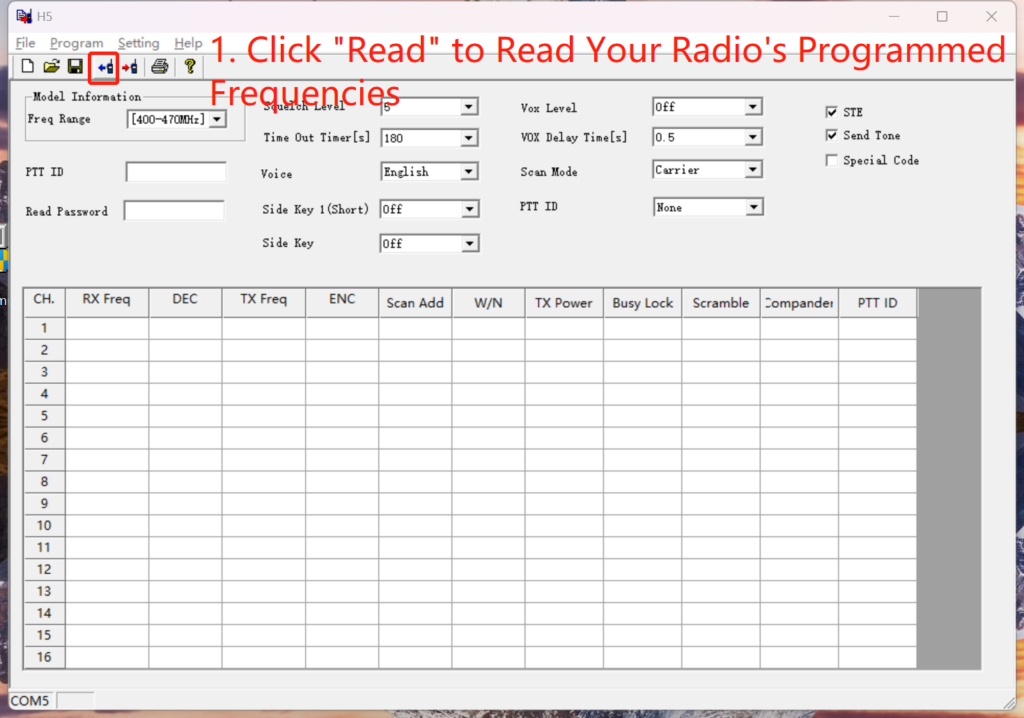Select channel row 13 header
1024x718 pixels.
[x=44, y=591]
